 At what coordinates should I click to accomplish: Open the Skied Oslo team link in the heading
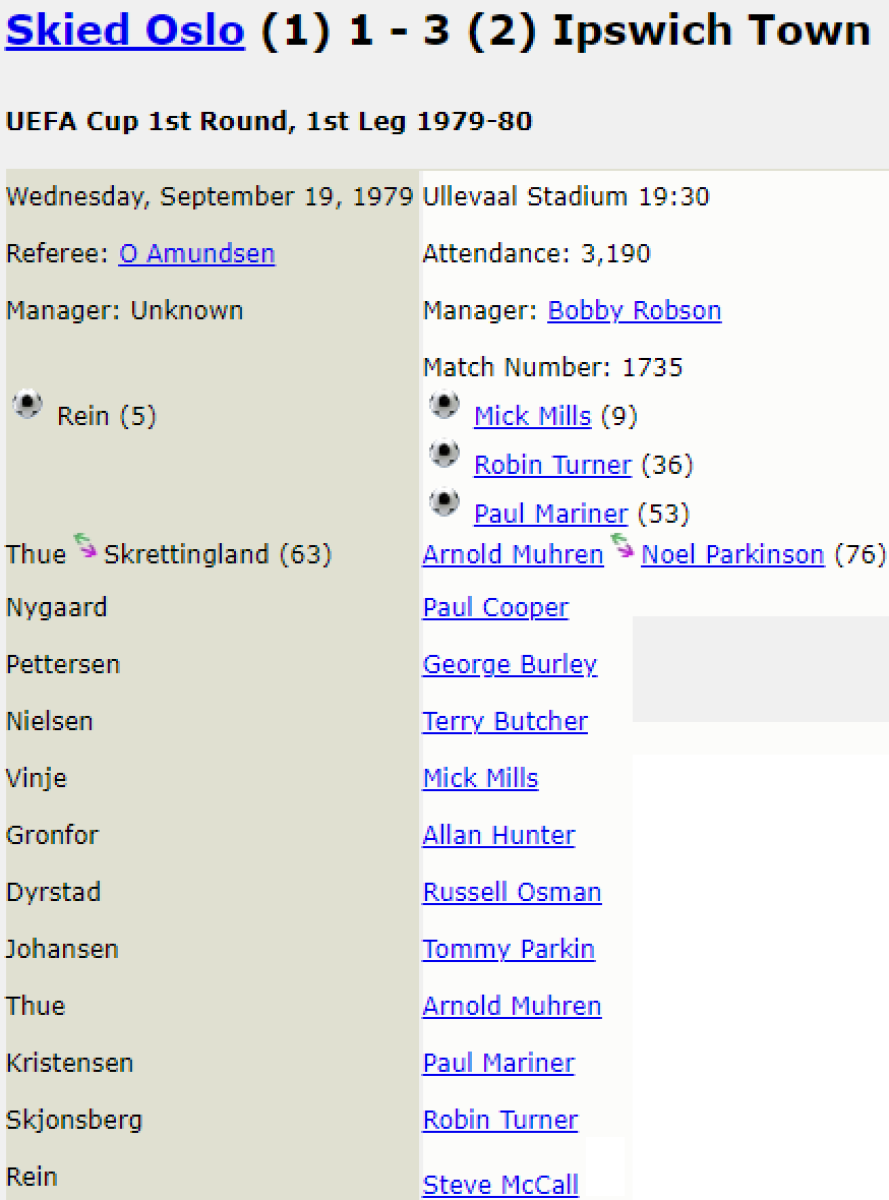[x=125, y=32]
